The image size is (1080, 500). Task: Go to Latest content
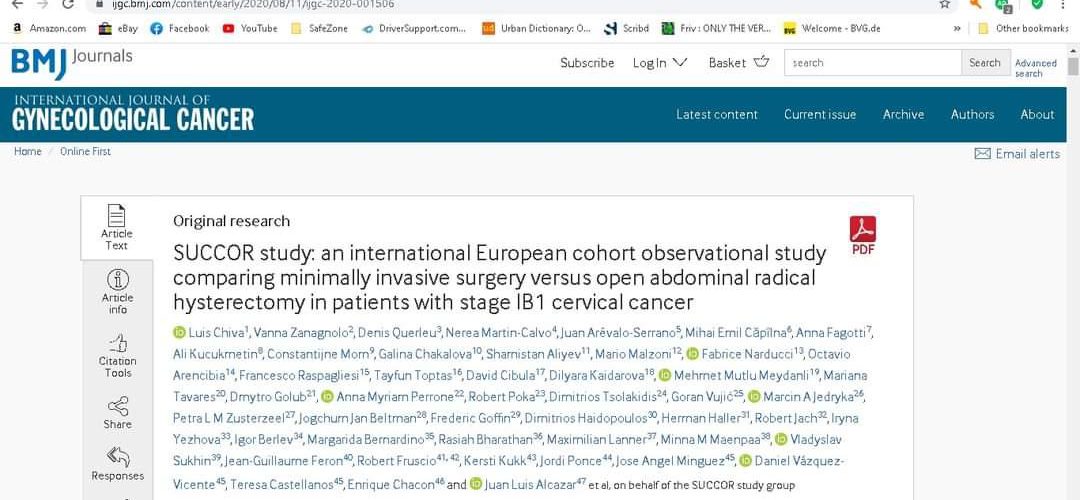(x=717, y=114)
